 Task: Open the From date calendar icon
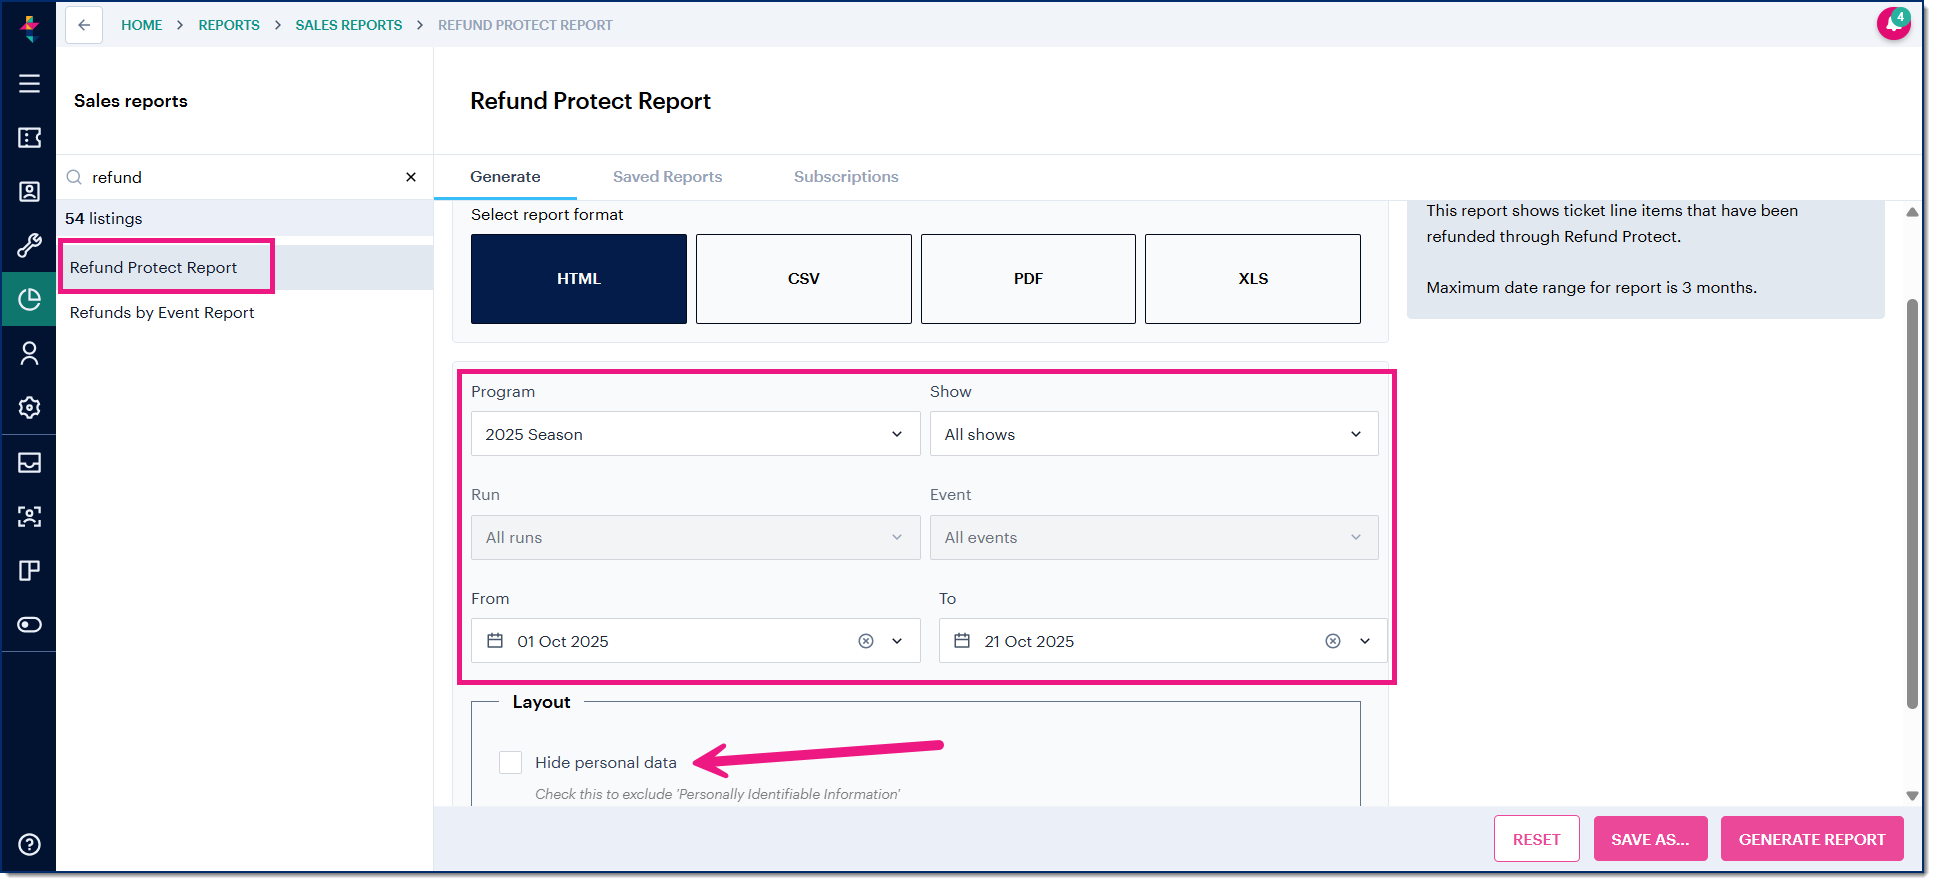494,641
